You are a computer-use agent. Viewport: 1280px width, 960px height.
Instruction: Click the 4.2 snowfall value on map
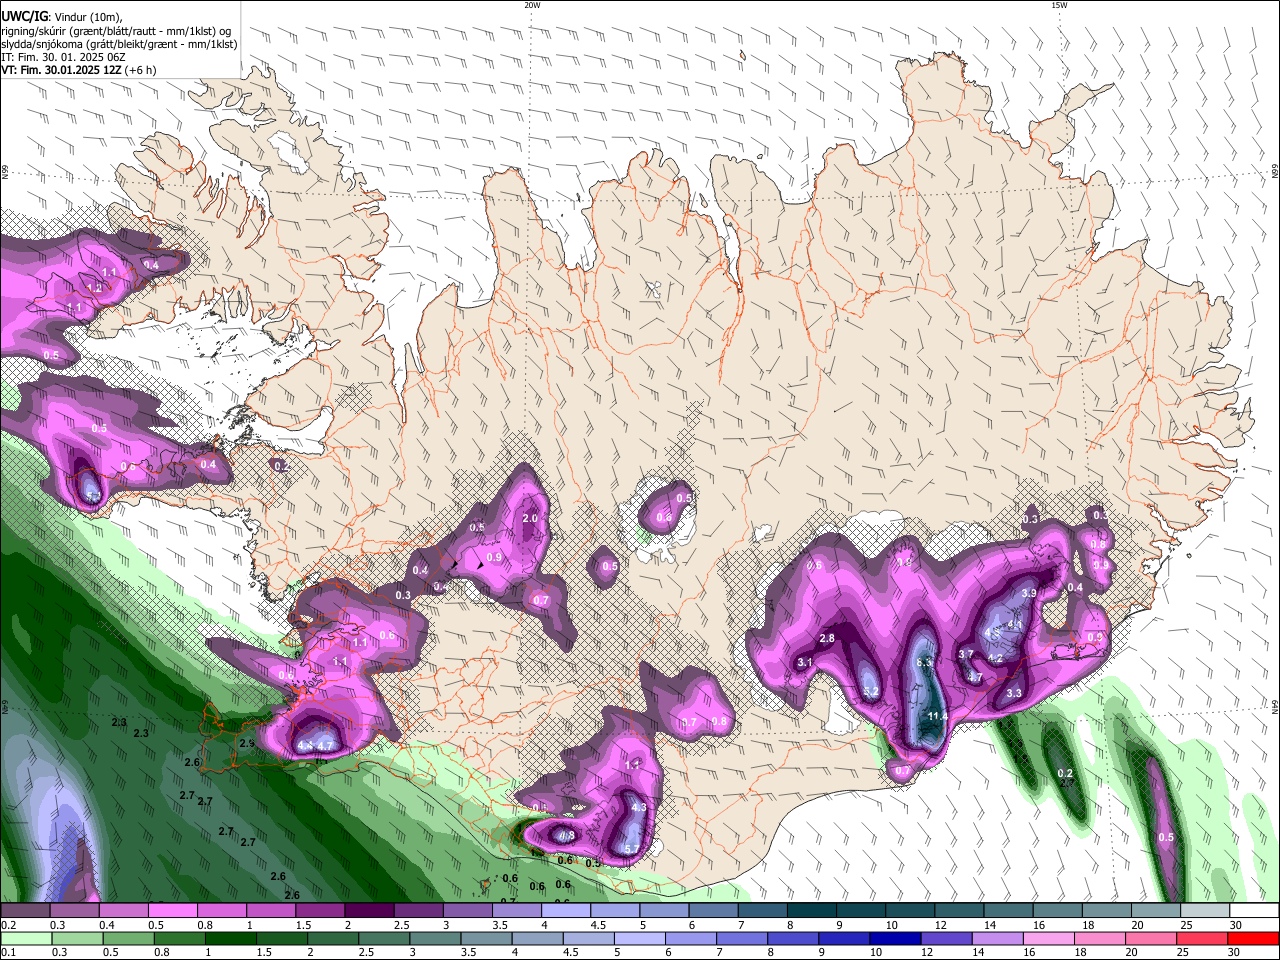pos(995,658)
